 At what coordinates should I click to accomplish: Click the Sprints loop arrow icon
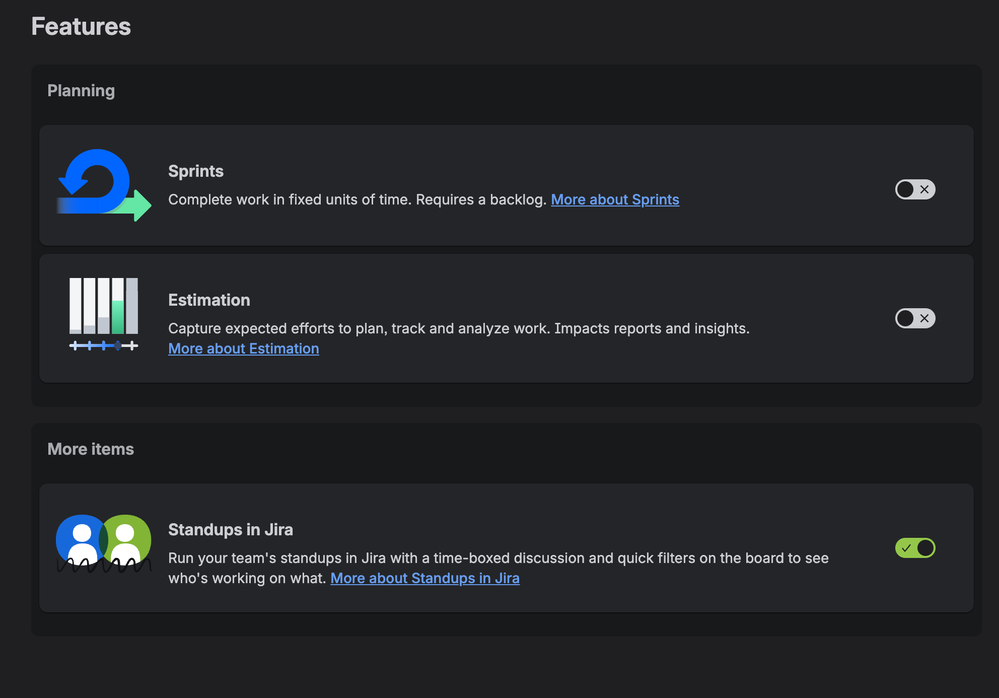[x=104, y=185]
